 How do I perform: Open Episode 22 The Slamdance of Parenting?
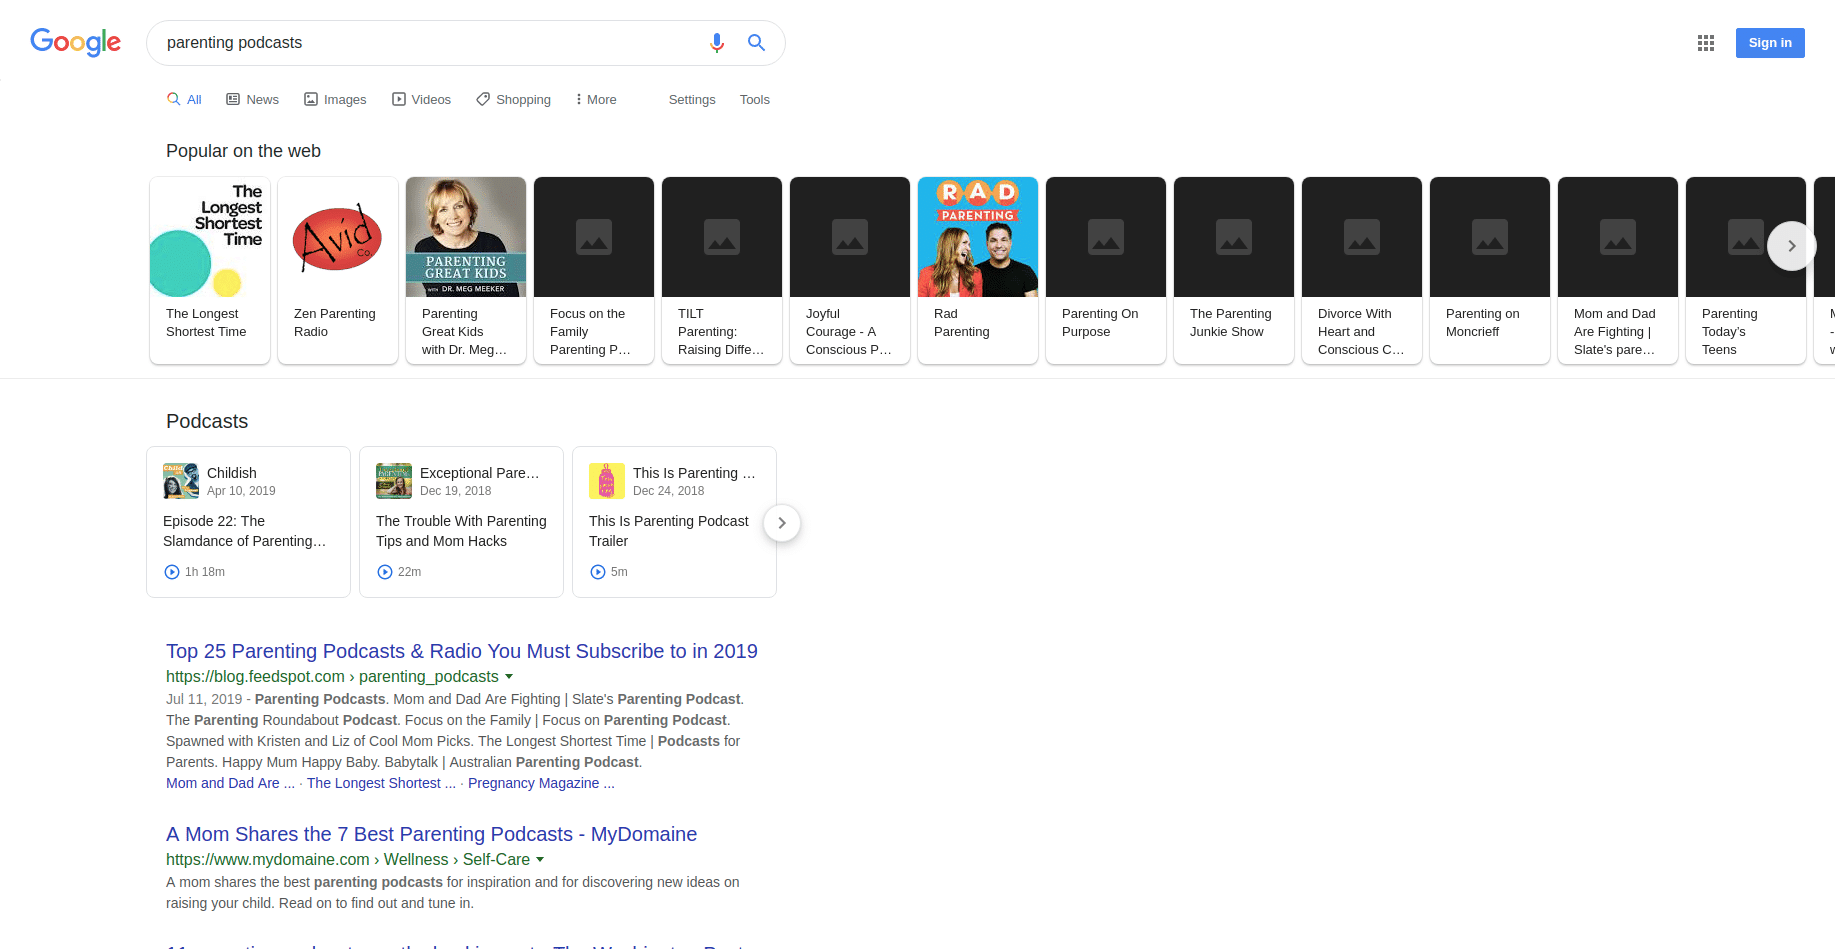tap(245, 531)
